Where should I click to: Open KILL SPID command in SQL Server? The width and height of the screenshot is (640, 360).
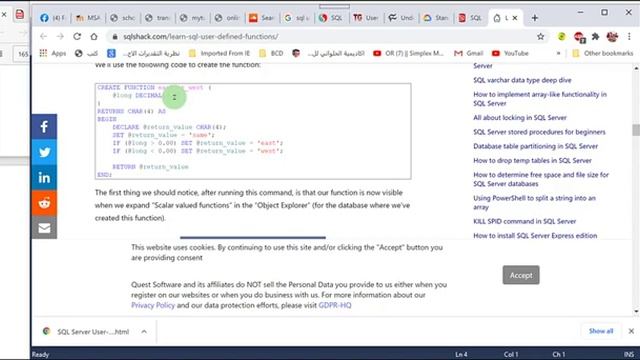pos(524,221)
